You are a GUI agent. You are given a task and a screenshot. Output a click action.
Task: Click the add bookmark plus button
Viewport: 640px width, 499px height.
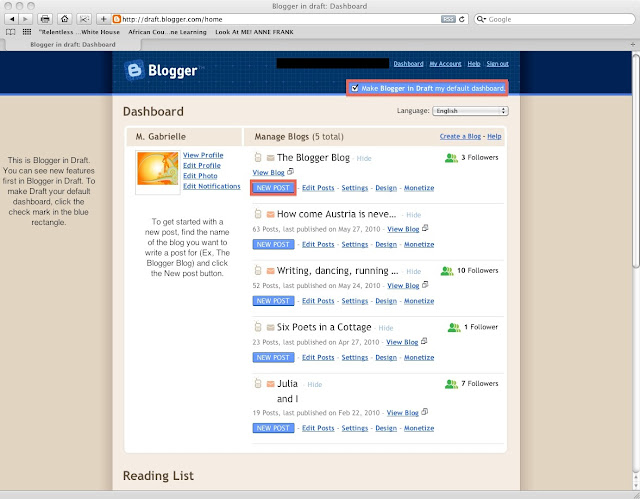tap(103, 19)
